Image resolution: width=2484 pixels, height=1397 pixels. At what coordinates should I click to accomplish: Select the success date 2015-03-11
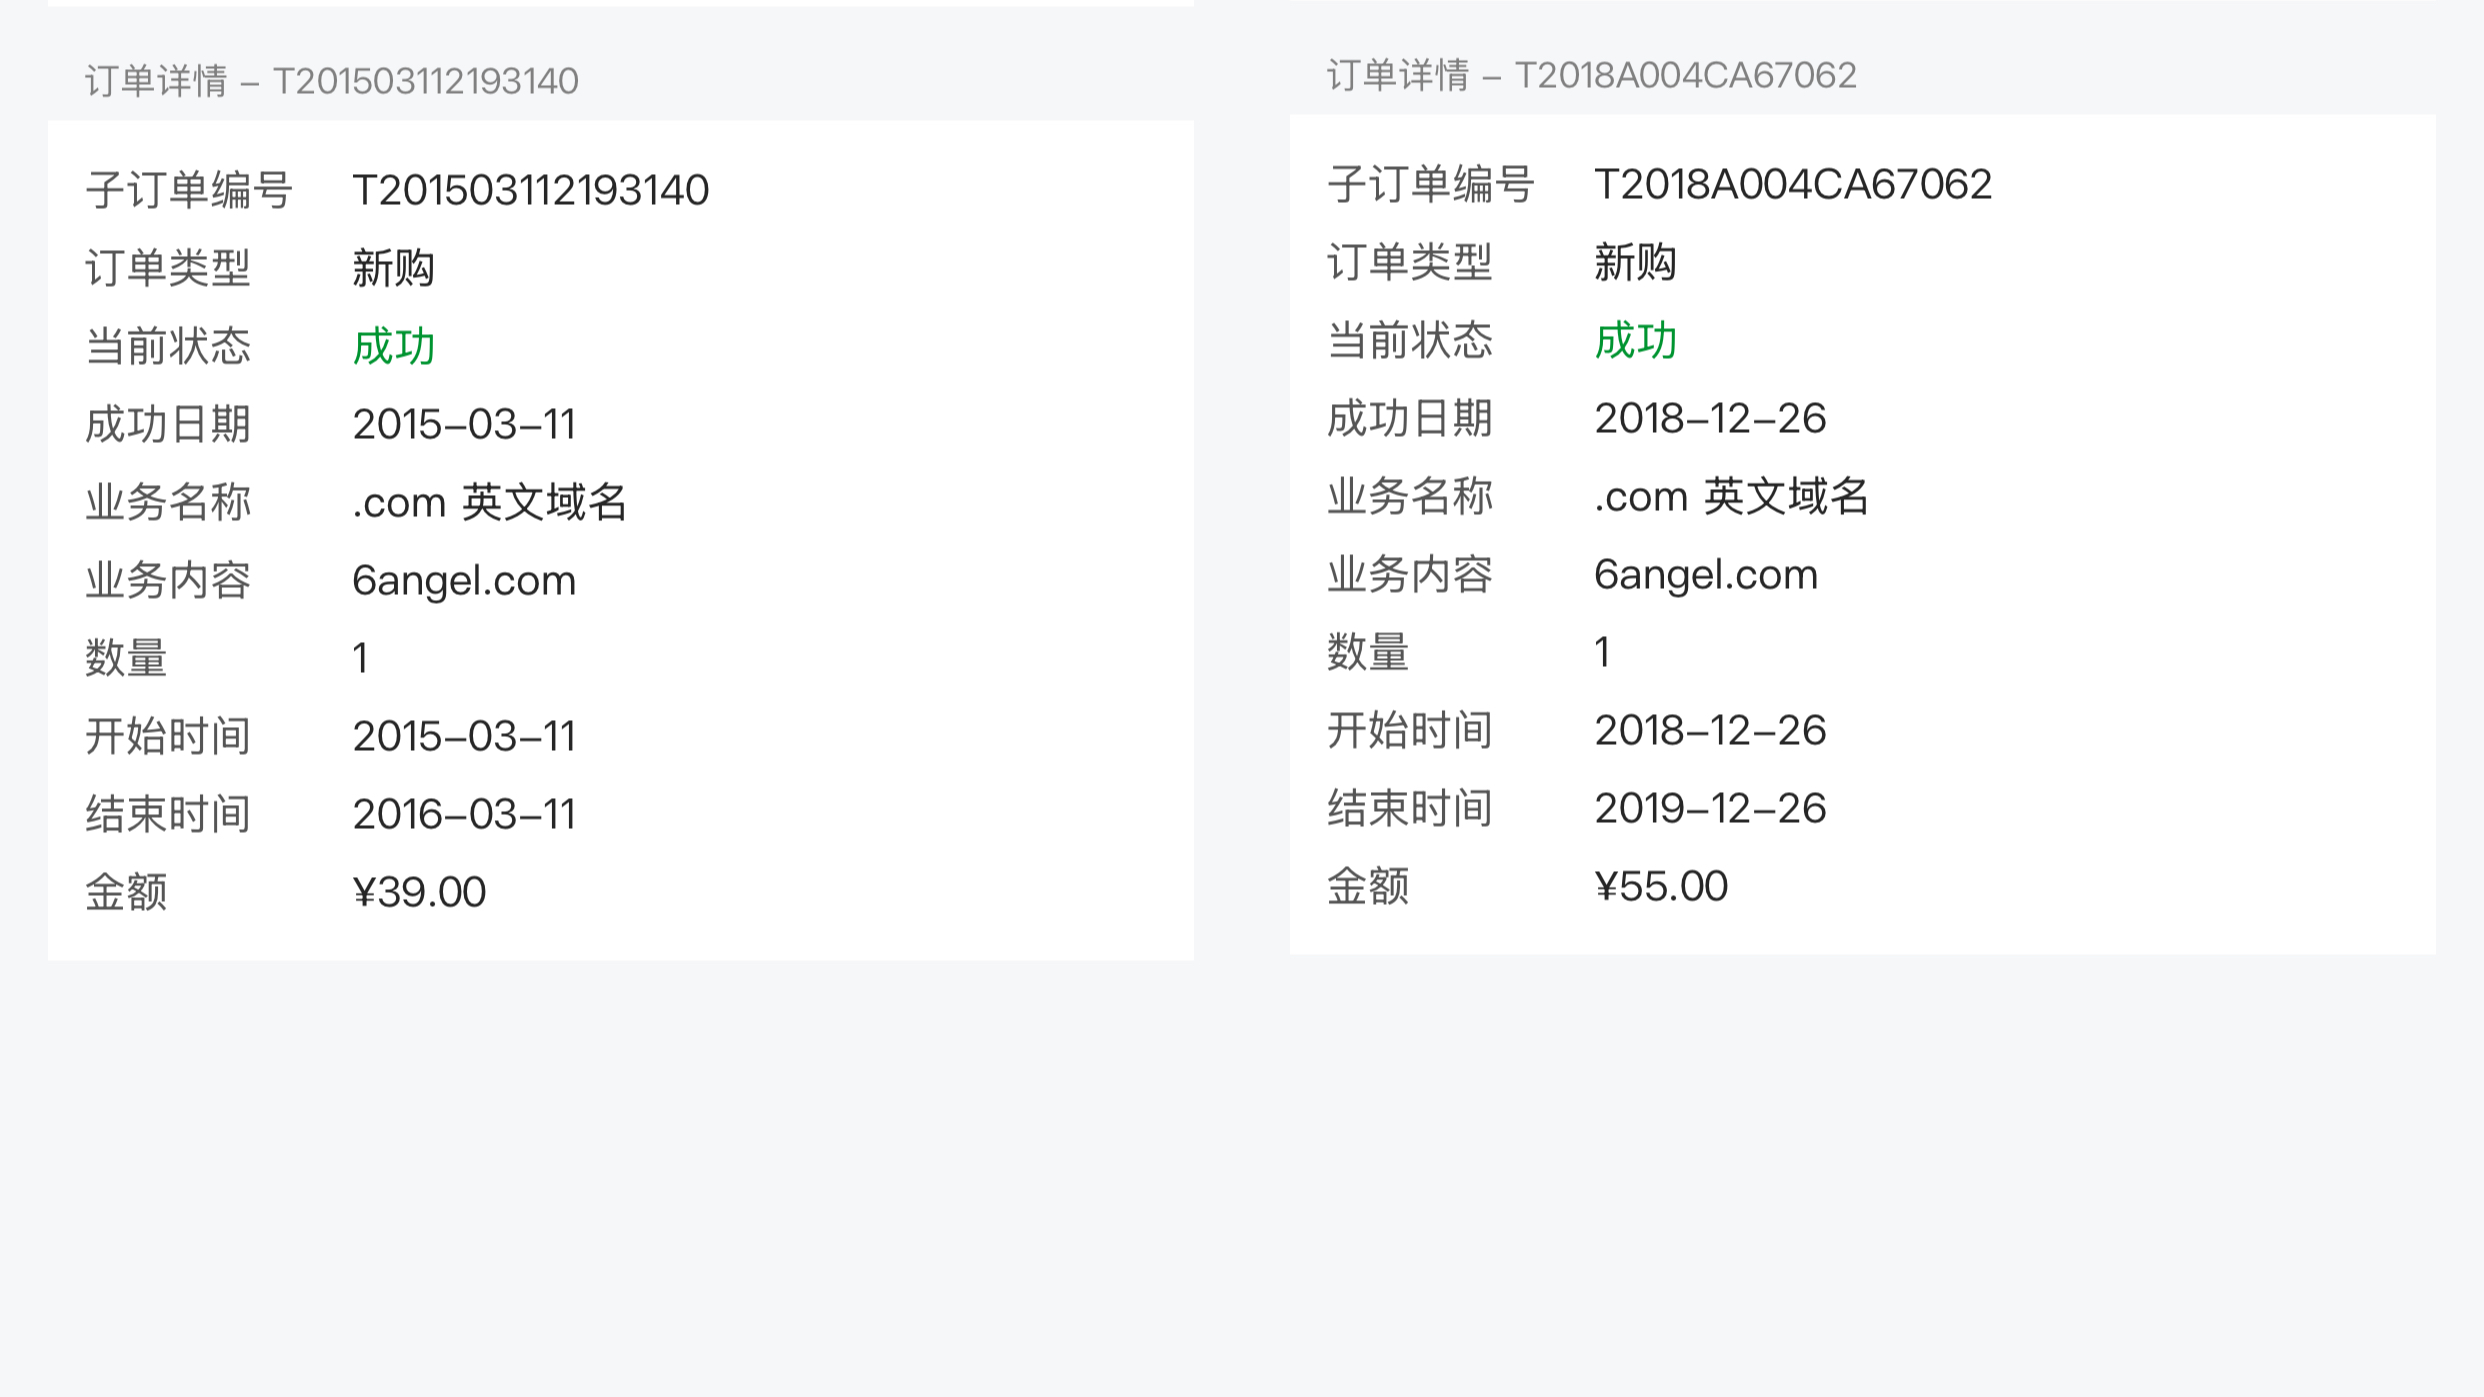(466, 423)
